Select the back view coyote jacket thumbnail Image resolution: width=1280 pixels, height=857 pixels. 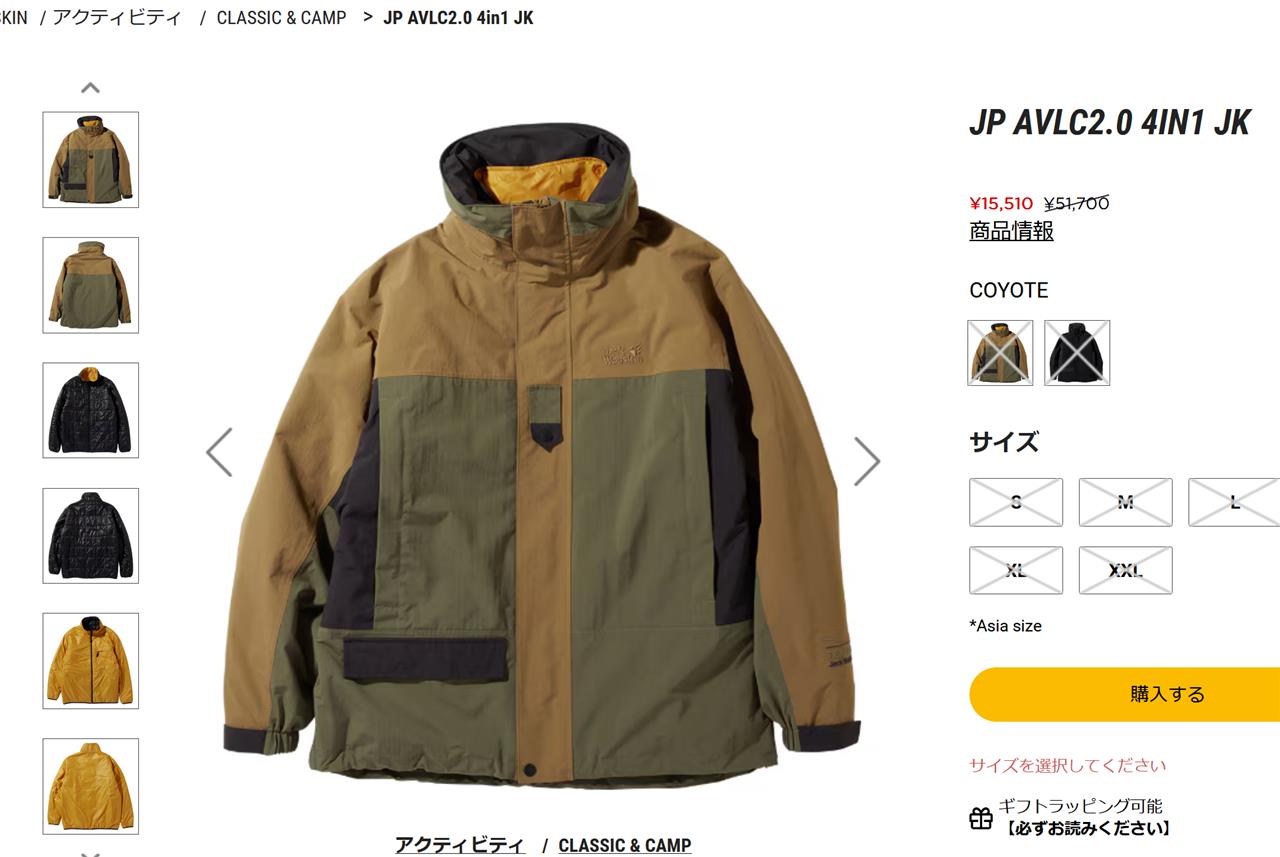91,285
